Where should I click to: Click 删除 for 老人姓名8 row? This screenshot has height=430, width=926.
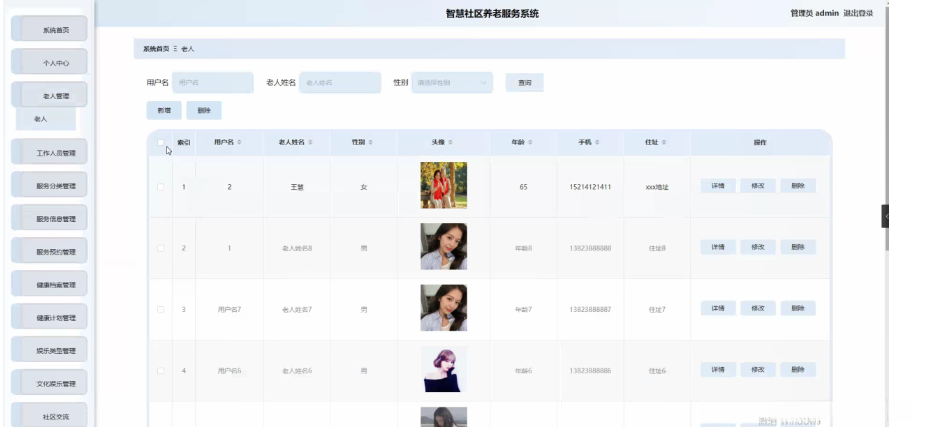[x=798, y=247]
